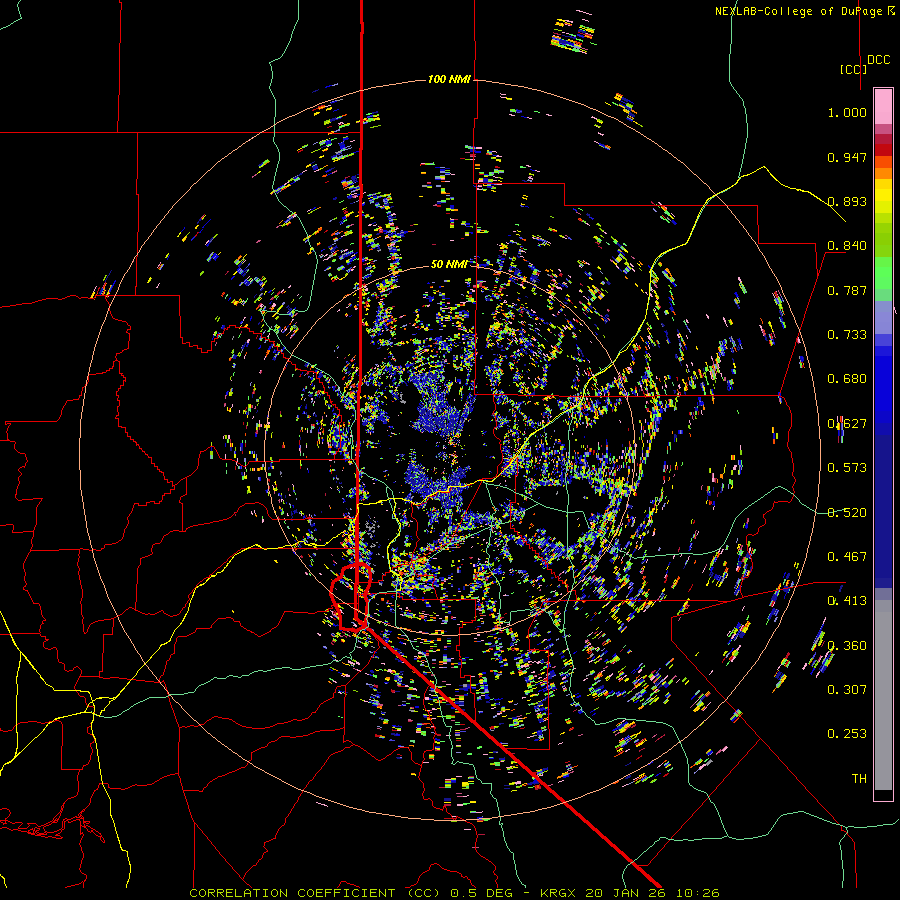Click the Correlation Coefficient caption at bottom
The image size is (900, 900).
click(x=454, y=893)
